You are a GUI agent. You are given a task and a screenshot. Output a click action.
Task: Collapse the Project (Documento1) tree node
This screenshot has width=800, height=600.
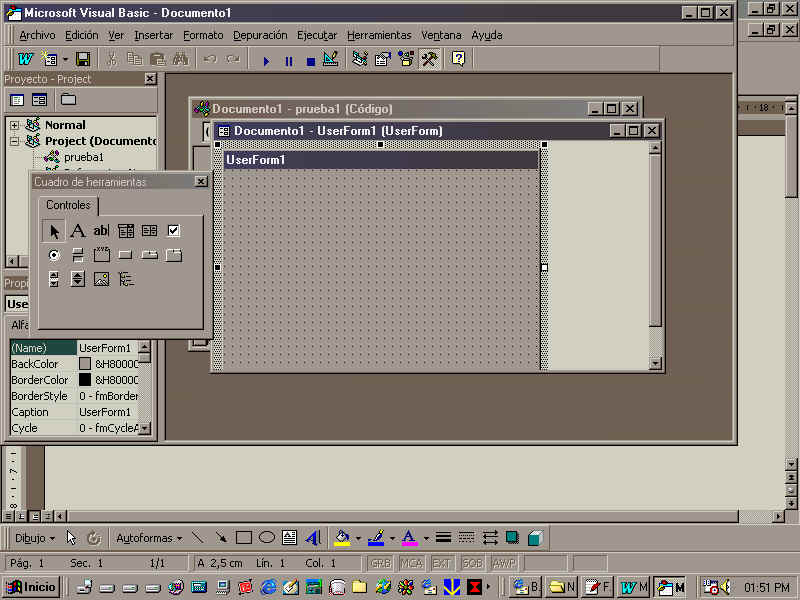(14, 141)
